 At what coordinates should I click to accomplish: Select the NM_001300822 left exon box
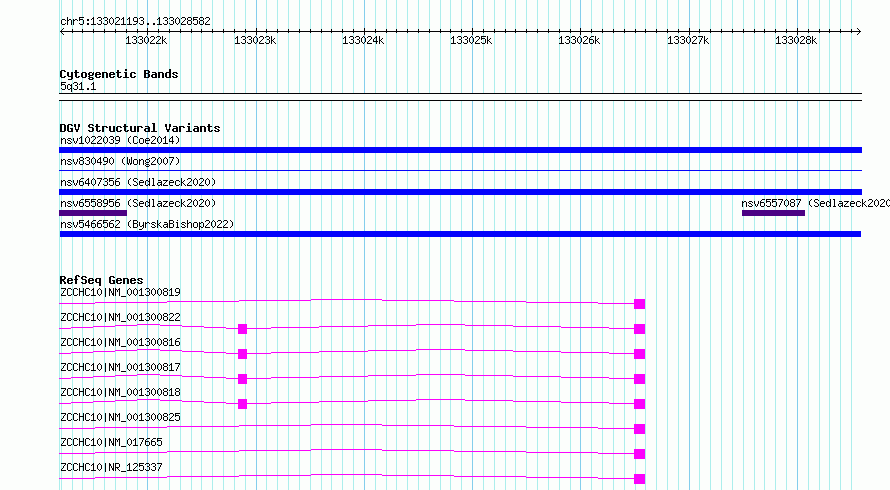(242, 329)
